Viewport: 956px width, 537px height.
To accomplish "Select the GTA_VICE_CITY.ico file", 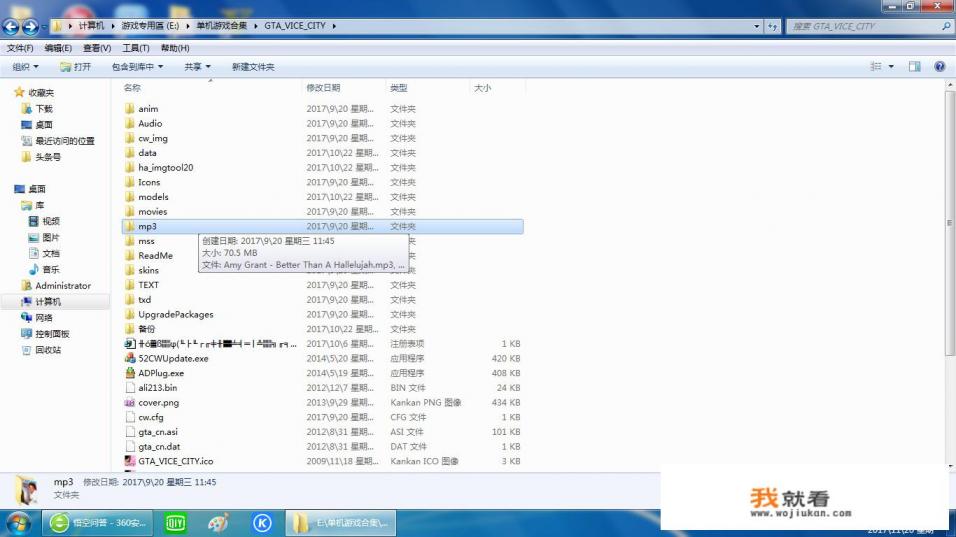I will 175,461.
